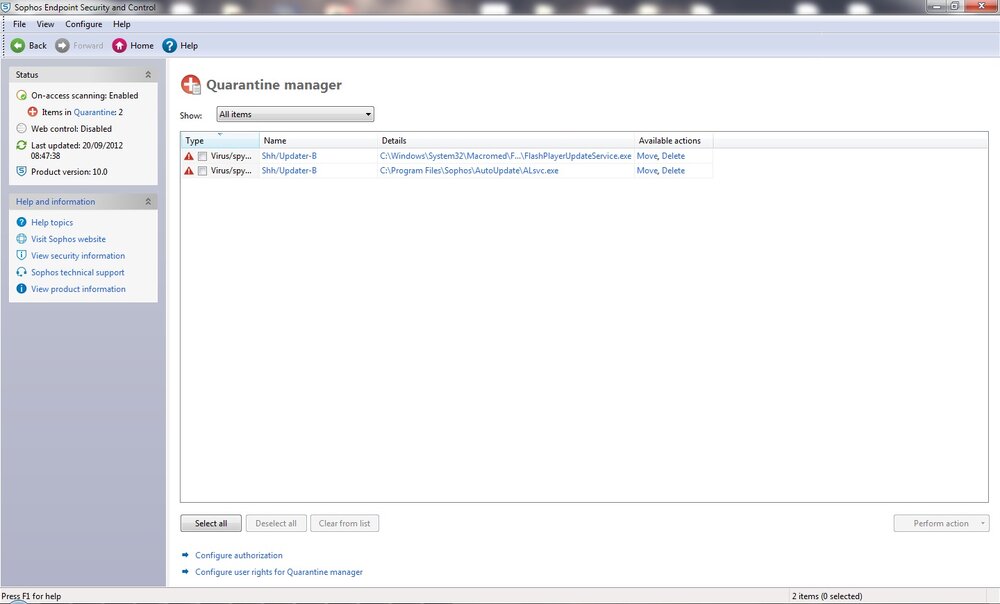The height and width of the screenshot is (604, 1000).
Task: Open Configure user rights for Quarantine manager
Action: tap(279, 571)
